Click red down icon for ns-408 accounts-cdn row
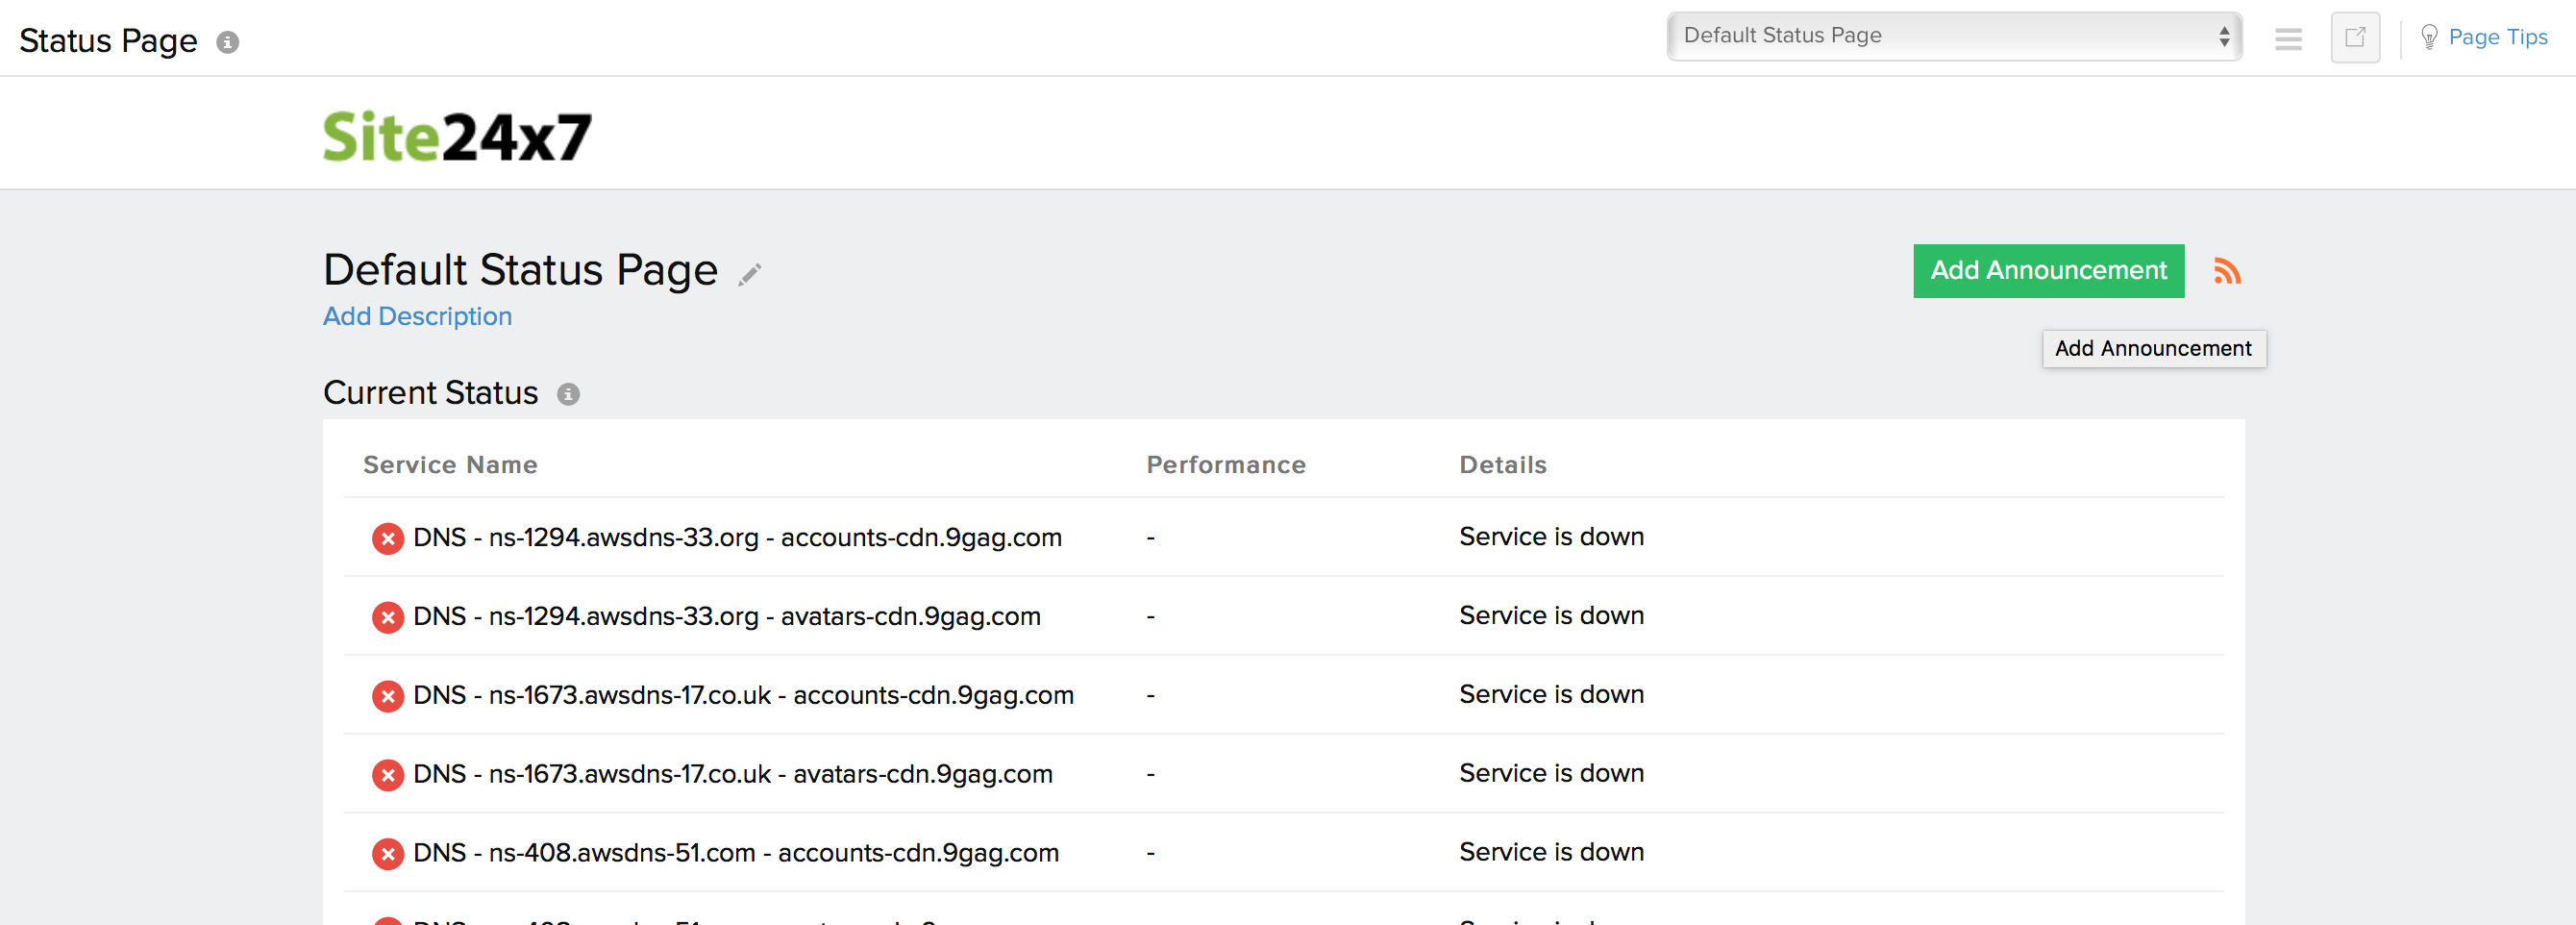Image resolution: width=2576 pixels, height=925 pixels. 388,854
